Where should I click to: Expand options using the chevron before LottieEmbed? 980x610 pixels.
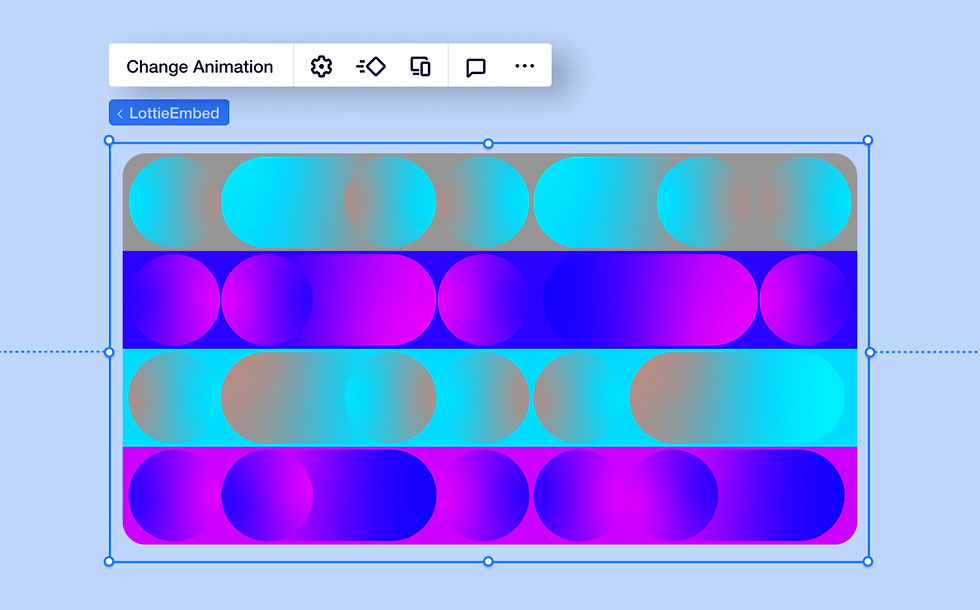click(122, 112)
